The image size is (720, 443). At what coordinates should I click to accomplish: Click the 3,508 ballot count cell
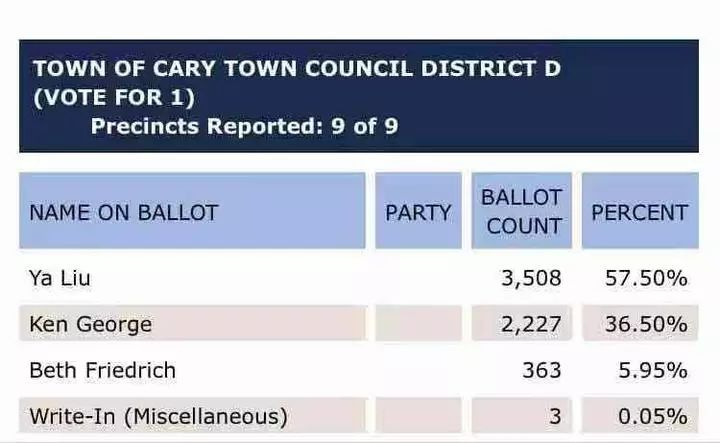[531, 278]
